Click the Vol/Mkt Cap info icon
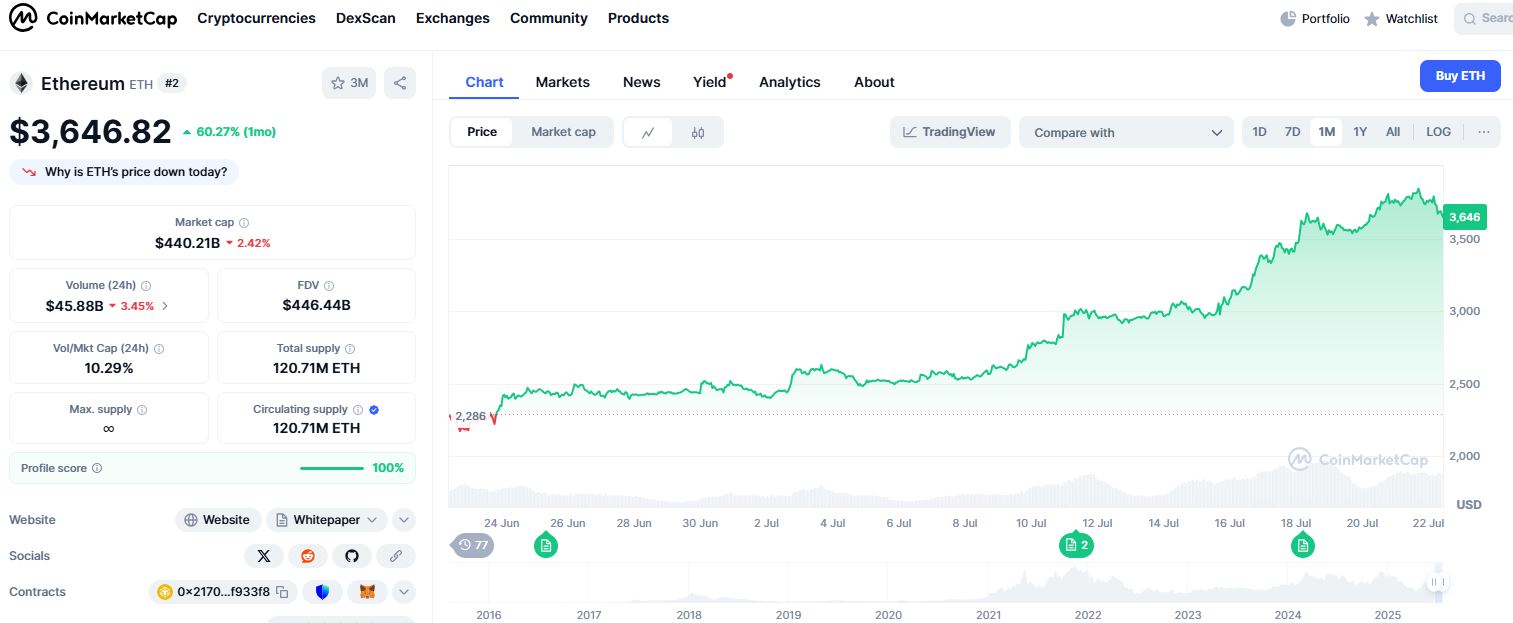The image size is (1513, 623). coord(159,349)
